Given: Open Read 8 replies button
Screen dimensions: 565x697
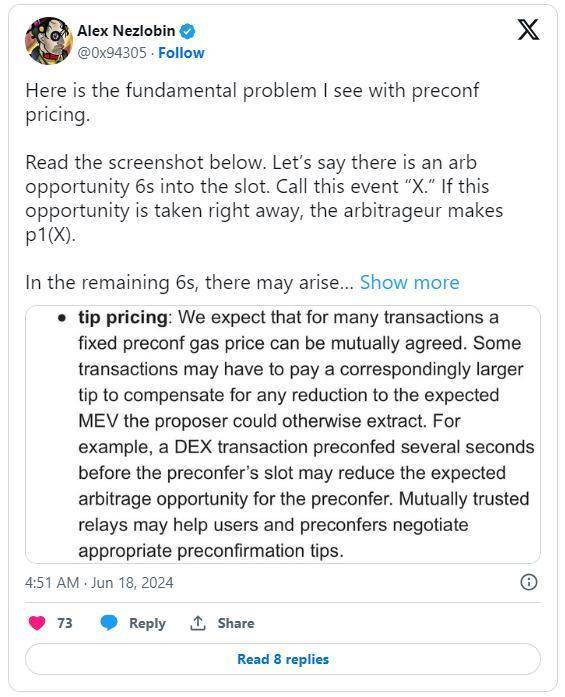Looking at the screenshot, I should click(x=283, y=659).
